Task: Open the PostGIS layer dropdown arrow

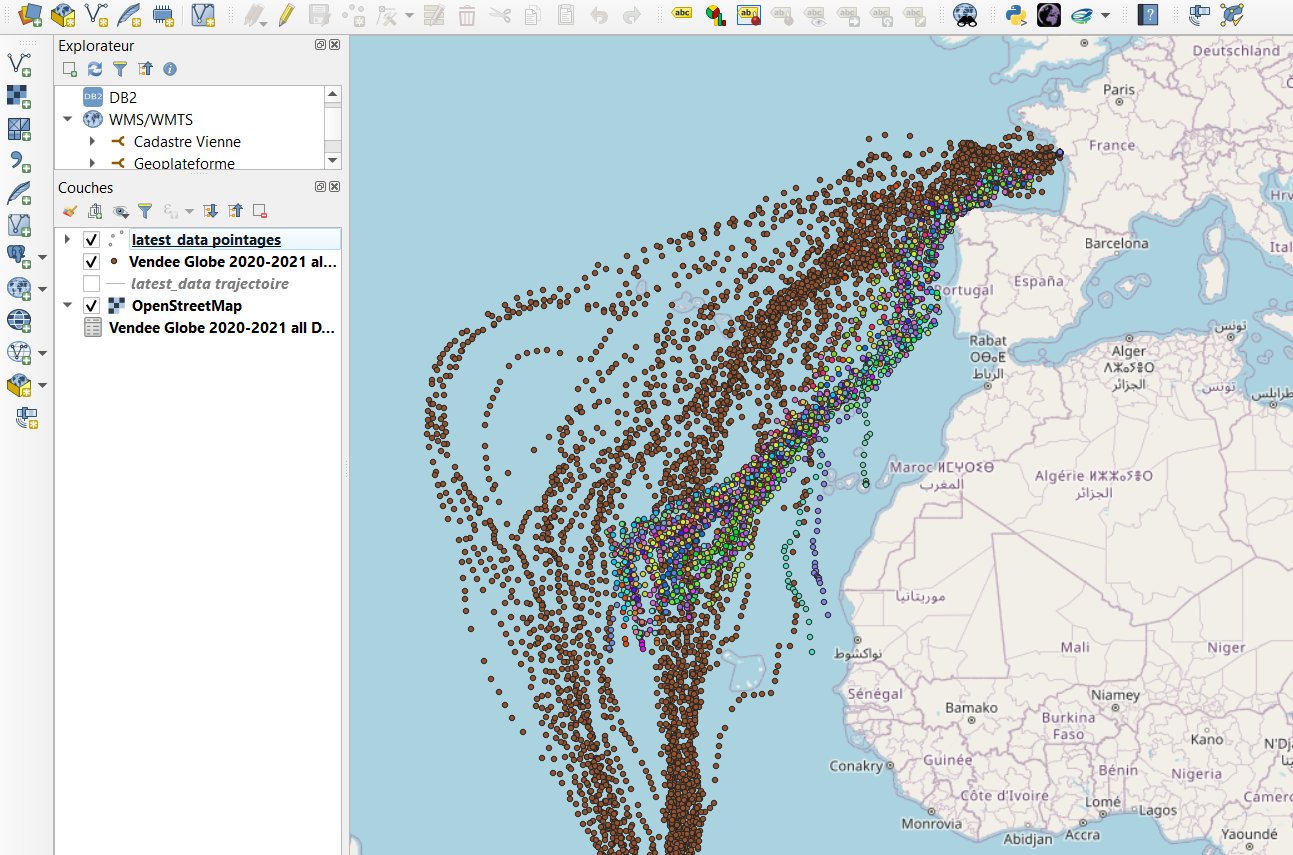Action: pos(43,258)
